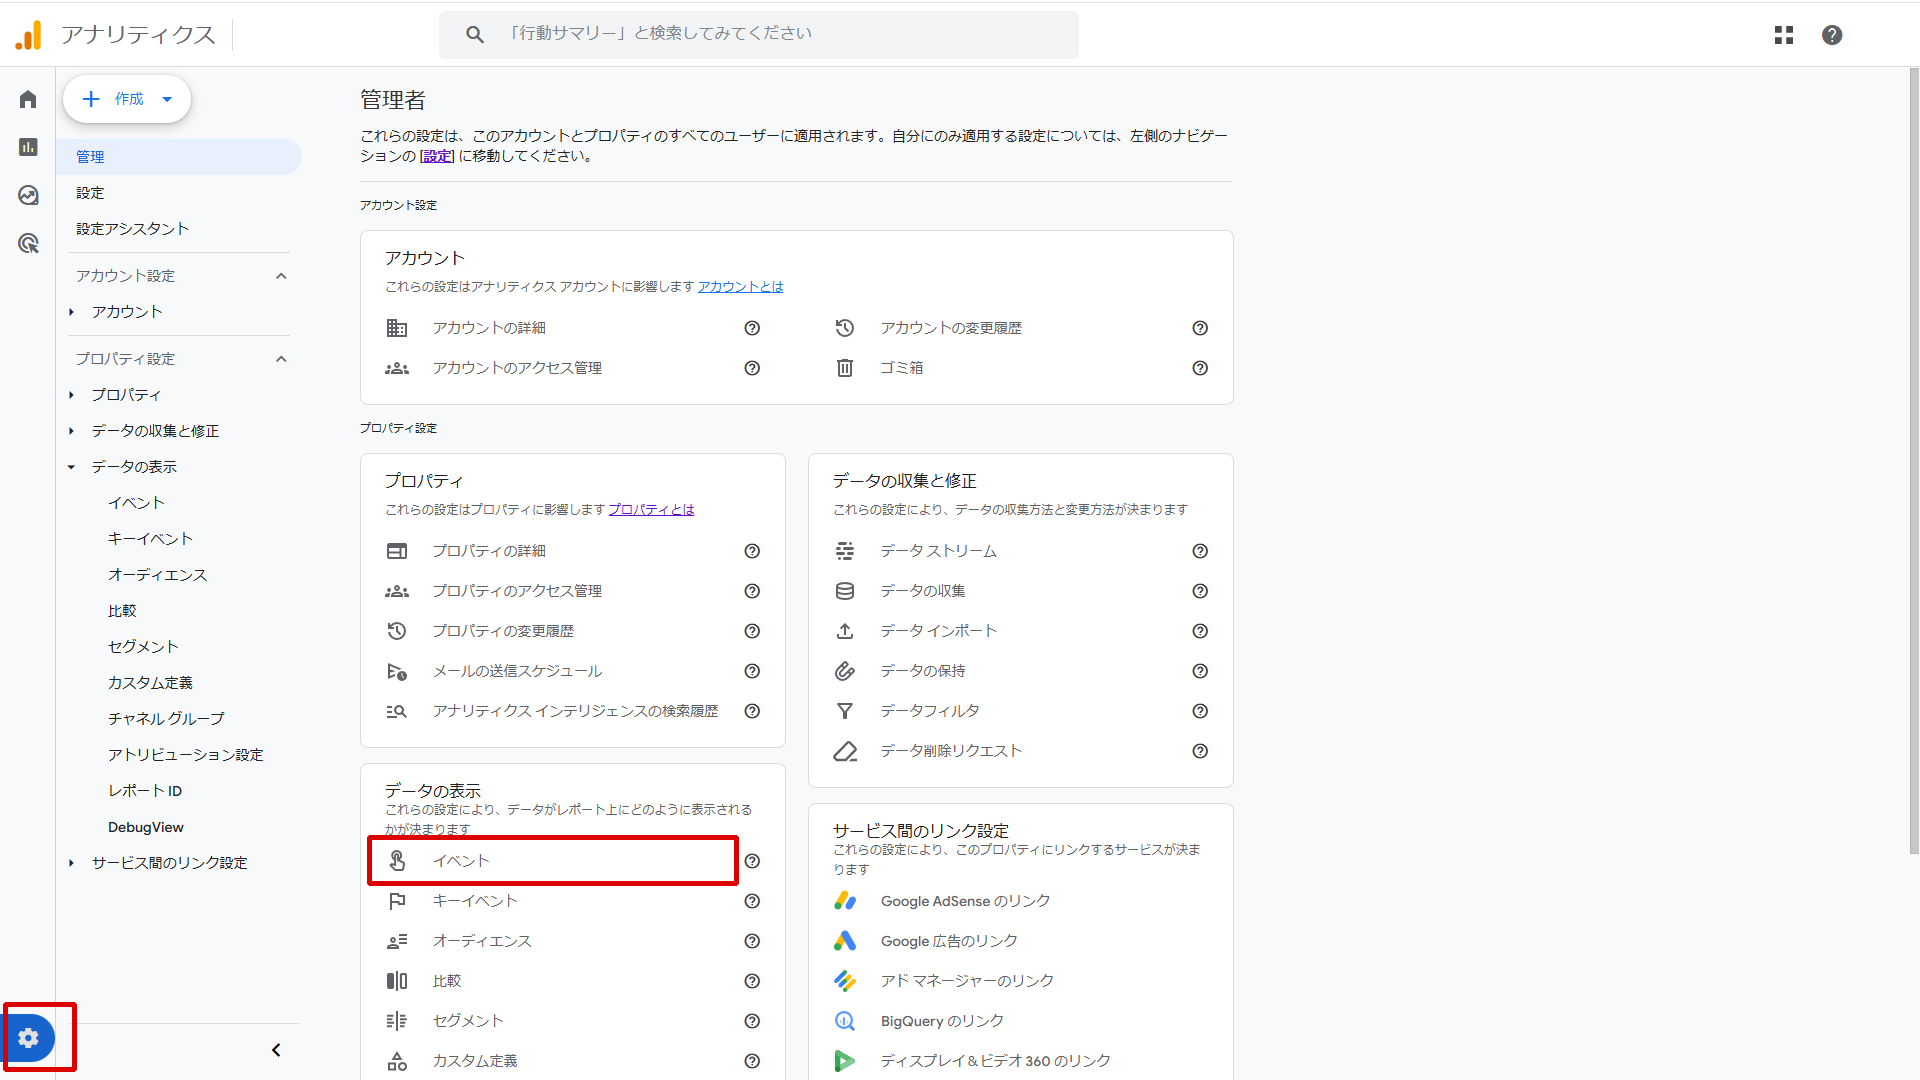The image size is (1920, 1080).
Task: Open the アカウントとは link
Action: 740,287
